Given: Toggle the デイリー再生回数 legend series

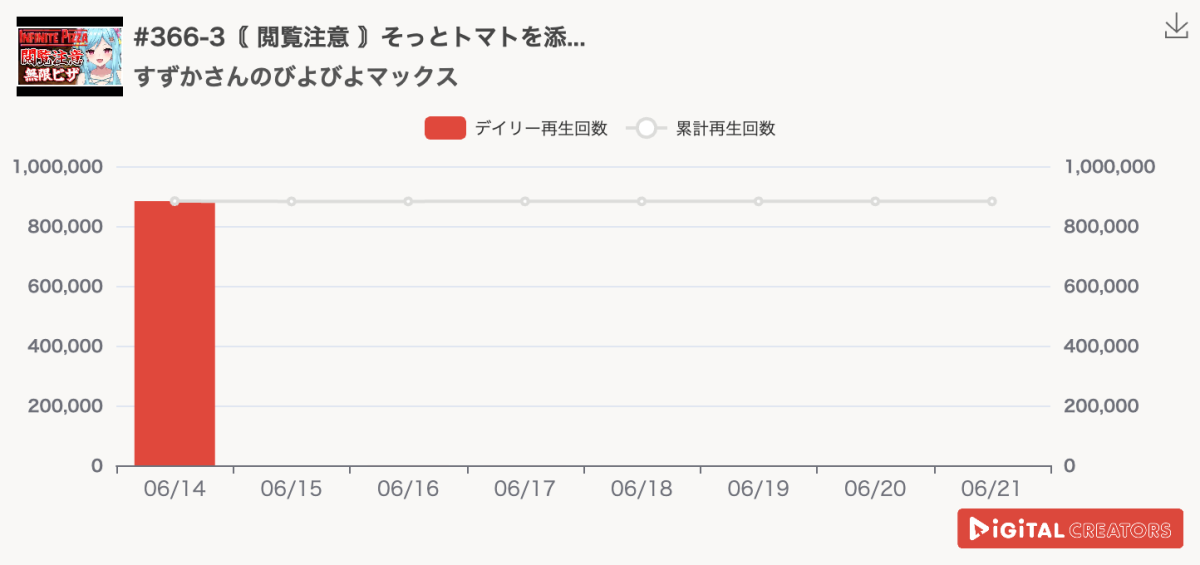Looking at the screenshot, I should (x=516, y=128).
